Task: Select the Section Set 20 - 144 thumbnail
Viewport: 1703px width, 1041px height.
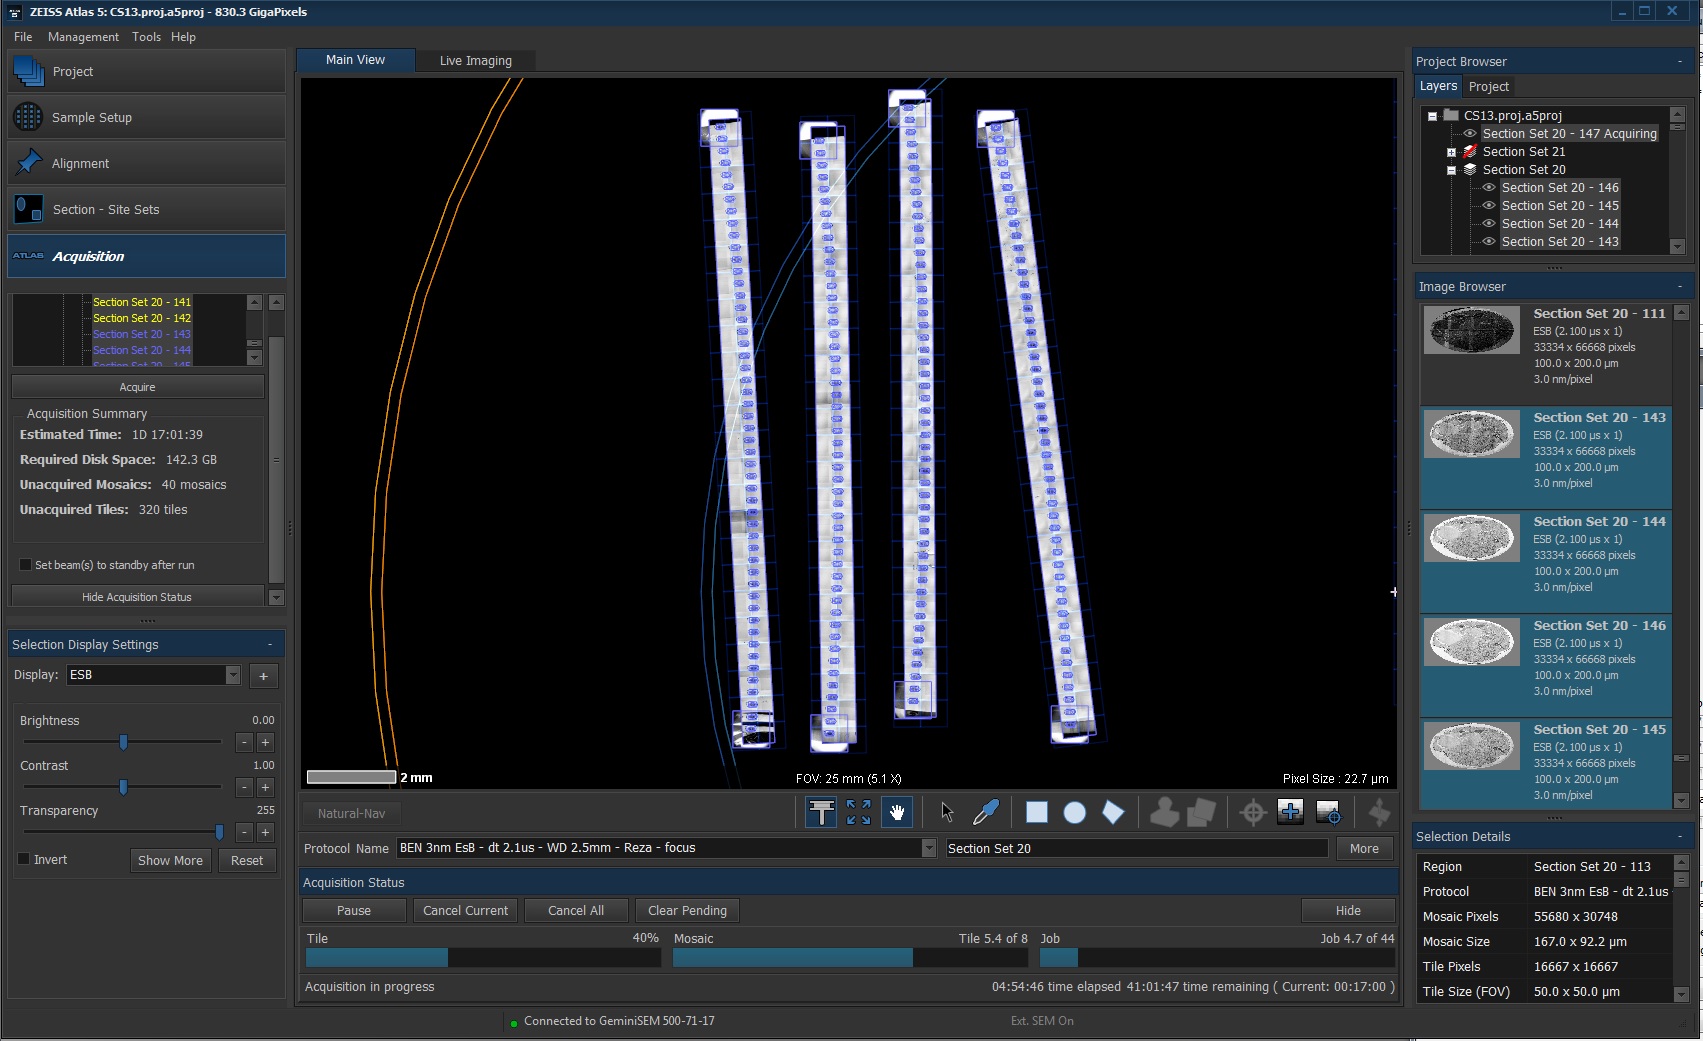Action: 1470,539
